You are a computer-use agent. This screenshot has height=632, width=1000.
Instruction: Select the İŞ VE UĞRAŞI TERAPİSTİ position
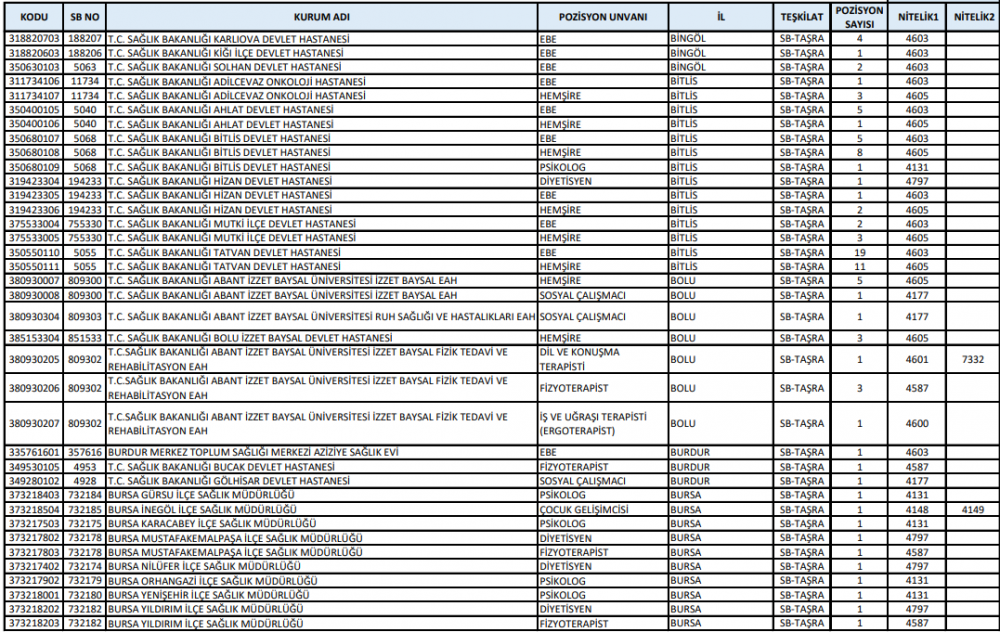593,423
